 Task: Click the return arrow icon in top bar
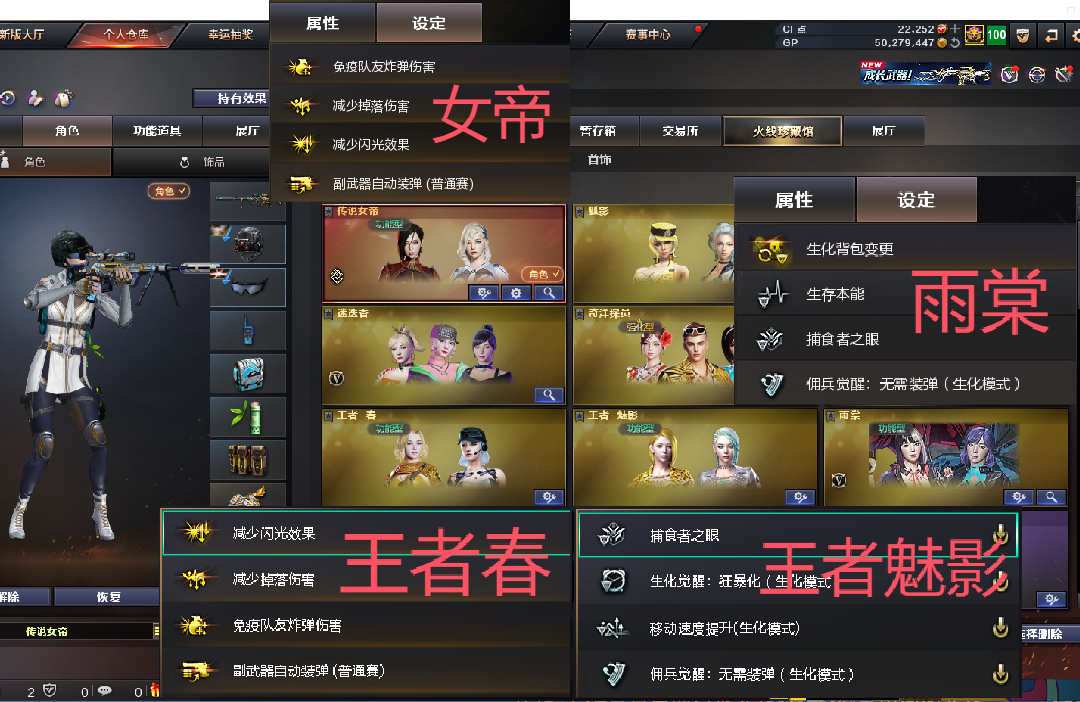(x=1051, y=35)
